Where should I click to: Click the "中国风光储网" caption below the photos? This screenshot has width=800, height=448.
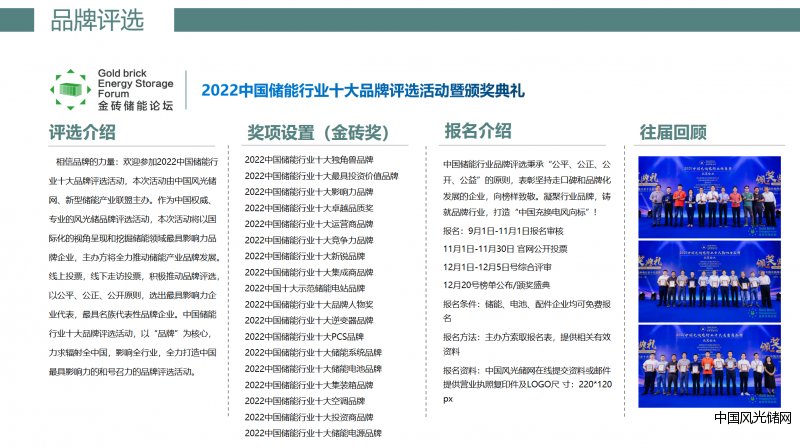753,418
